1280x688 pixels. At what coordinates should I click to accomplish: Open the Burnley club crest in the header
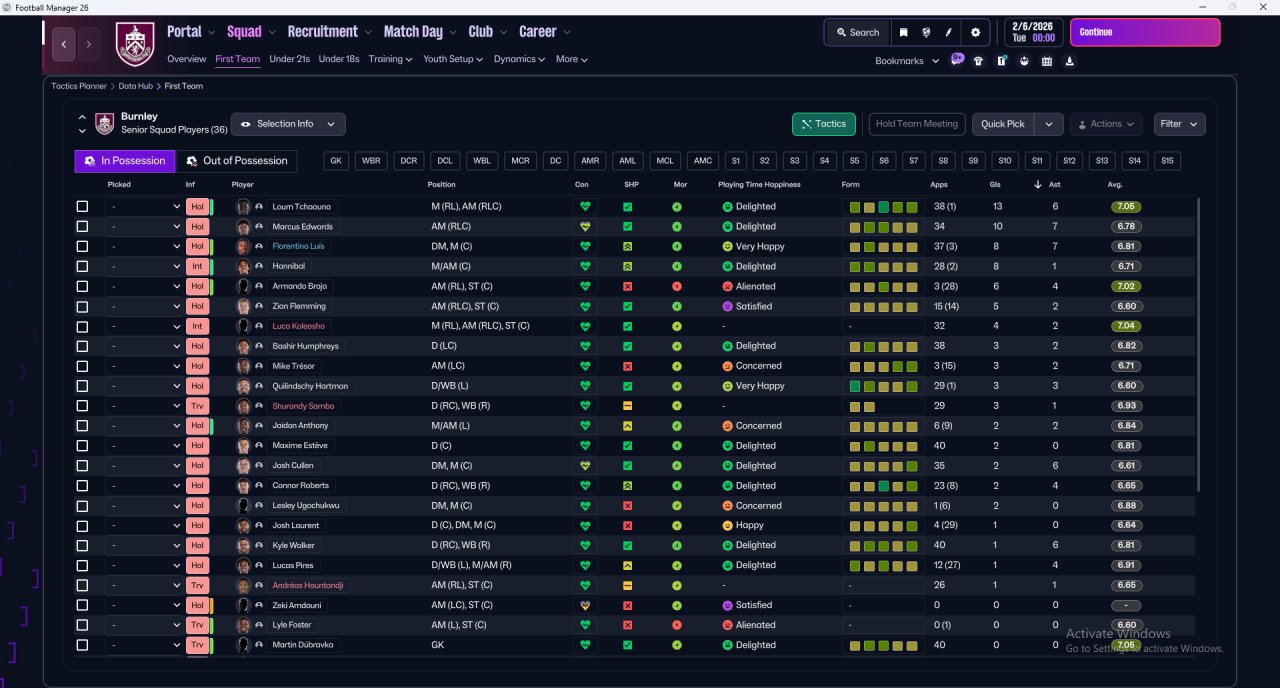[x=135, y=44]
